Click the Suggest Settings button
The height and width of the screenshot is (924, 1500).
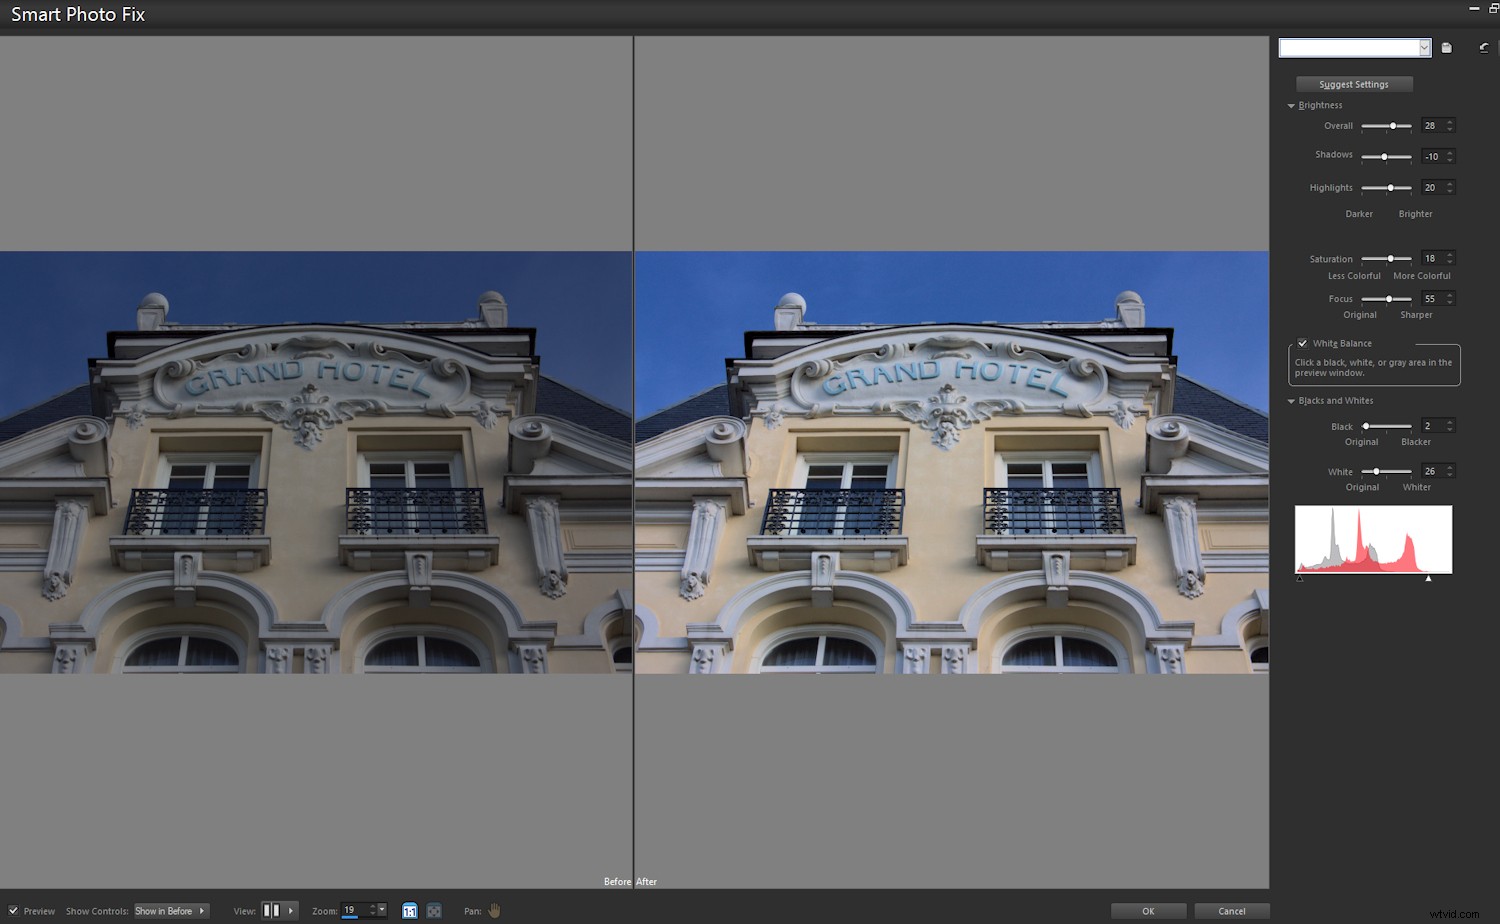pos(1354,84)
